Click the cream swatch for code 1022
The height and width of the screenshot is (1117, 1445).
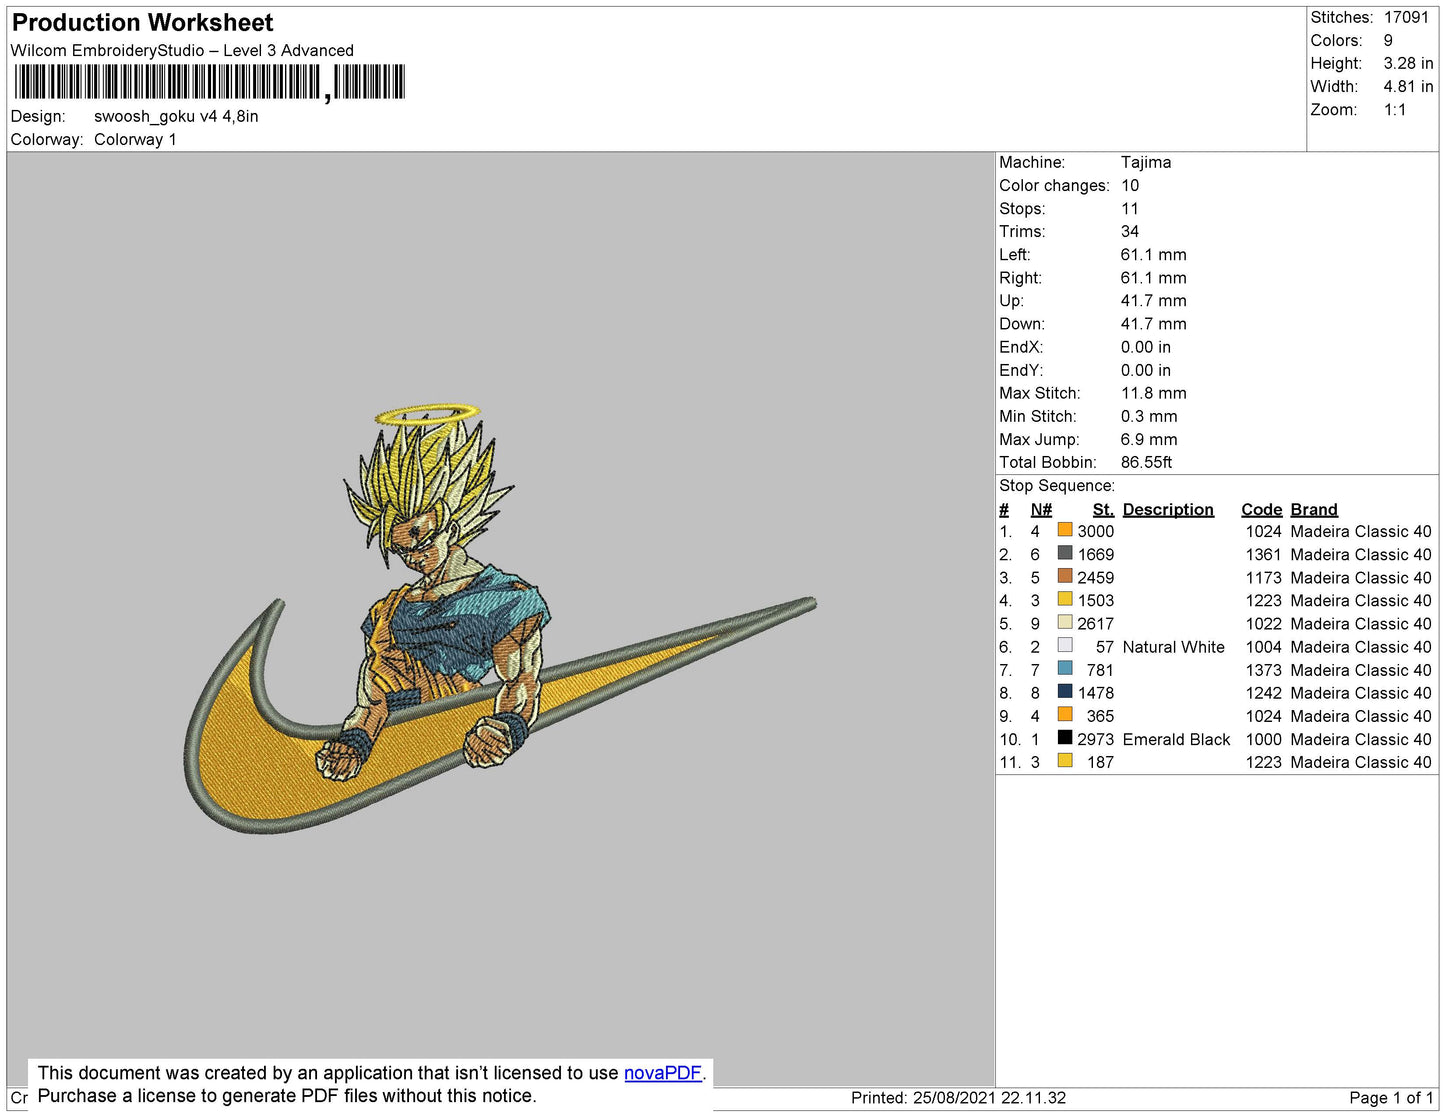tap(1065, 622)
